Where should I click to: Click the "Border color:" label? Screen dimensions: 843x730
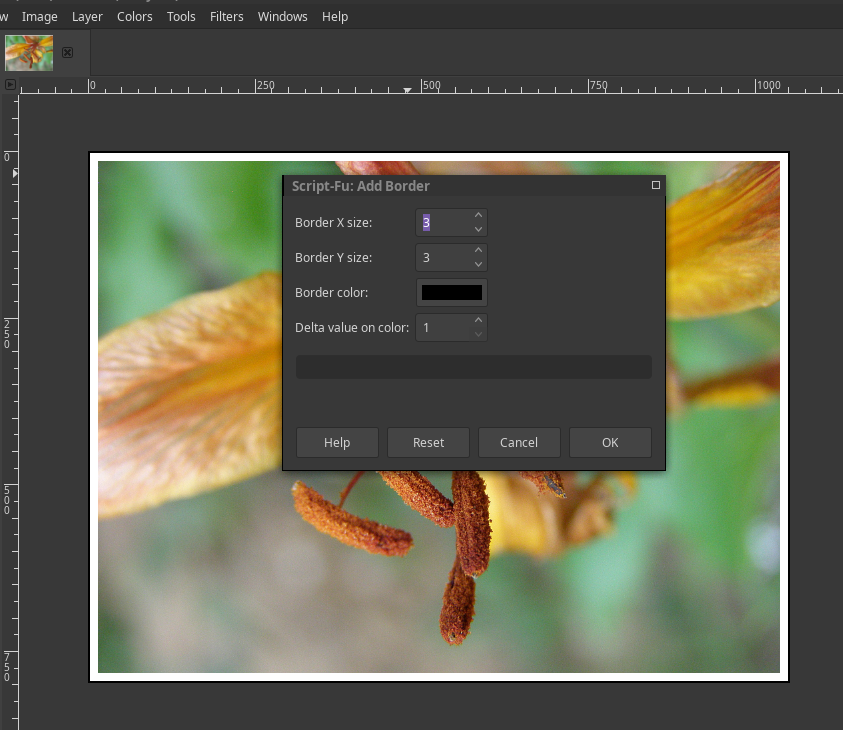tap(332, 292)
